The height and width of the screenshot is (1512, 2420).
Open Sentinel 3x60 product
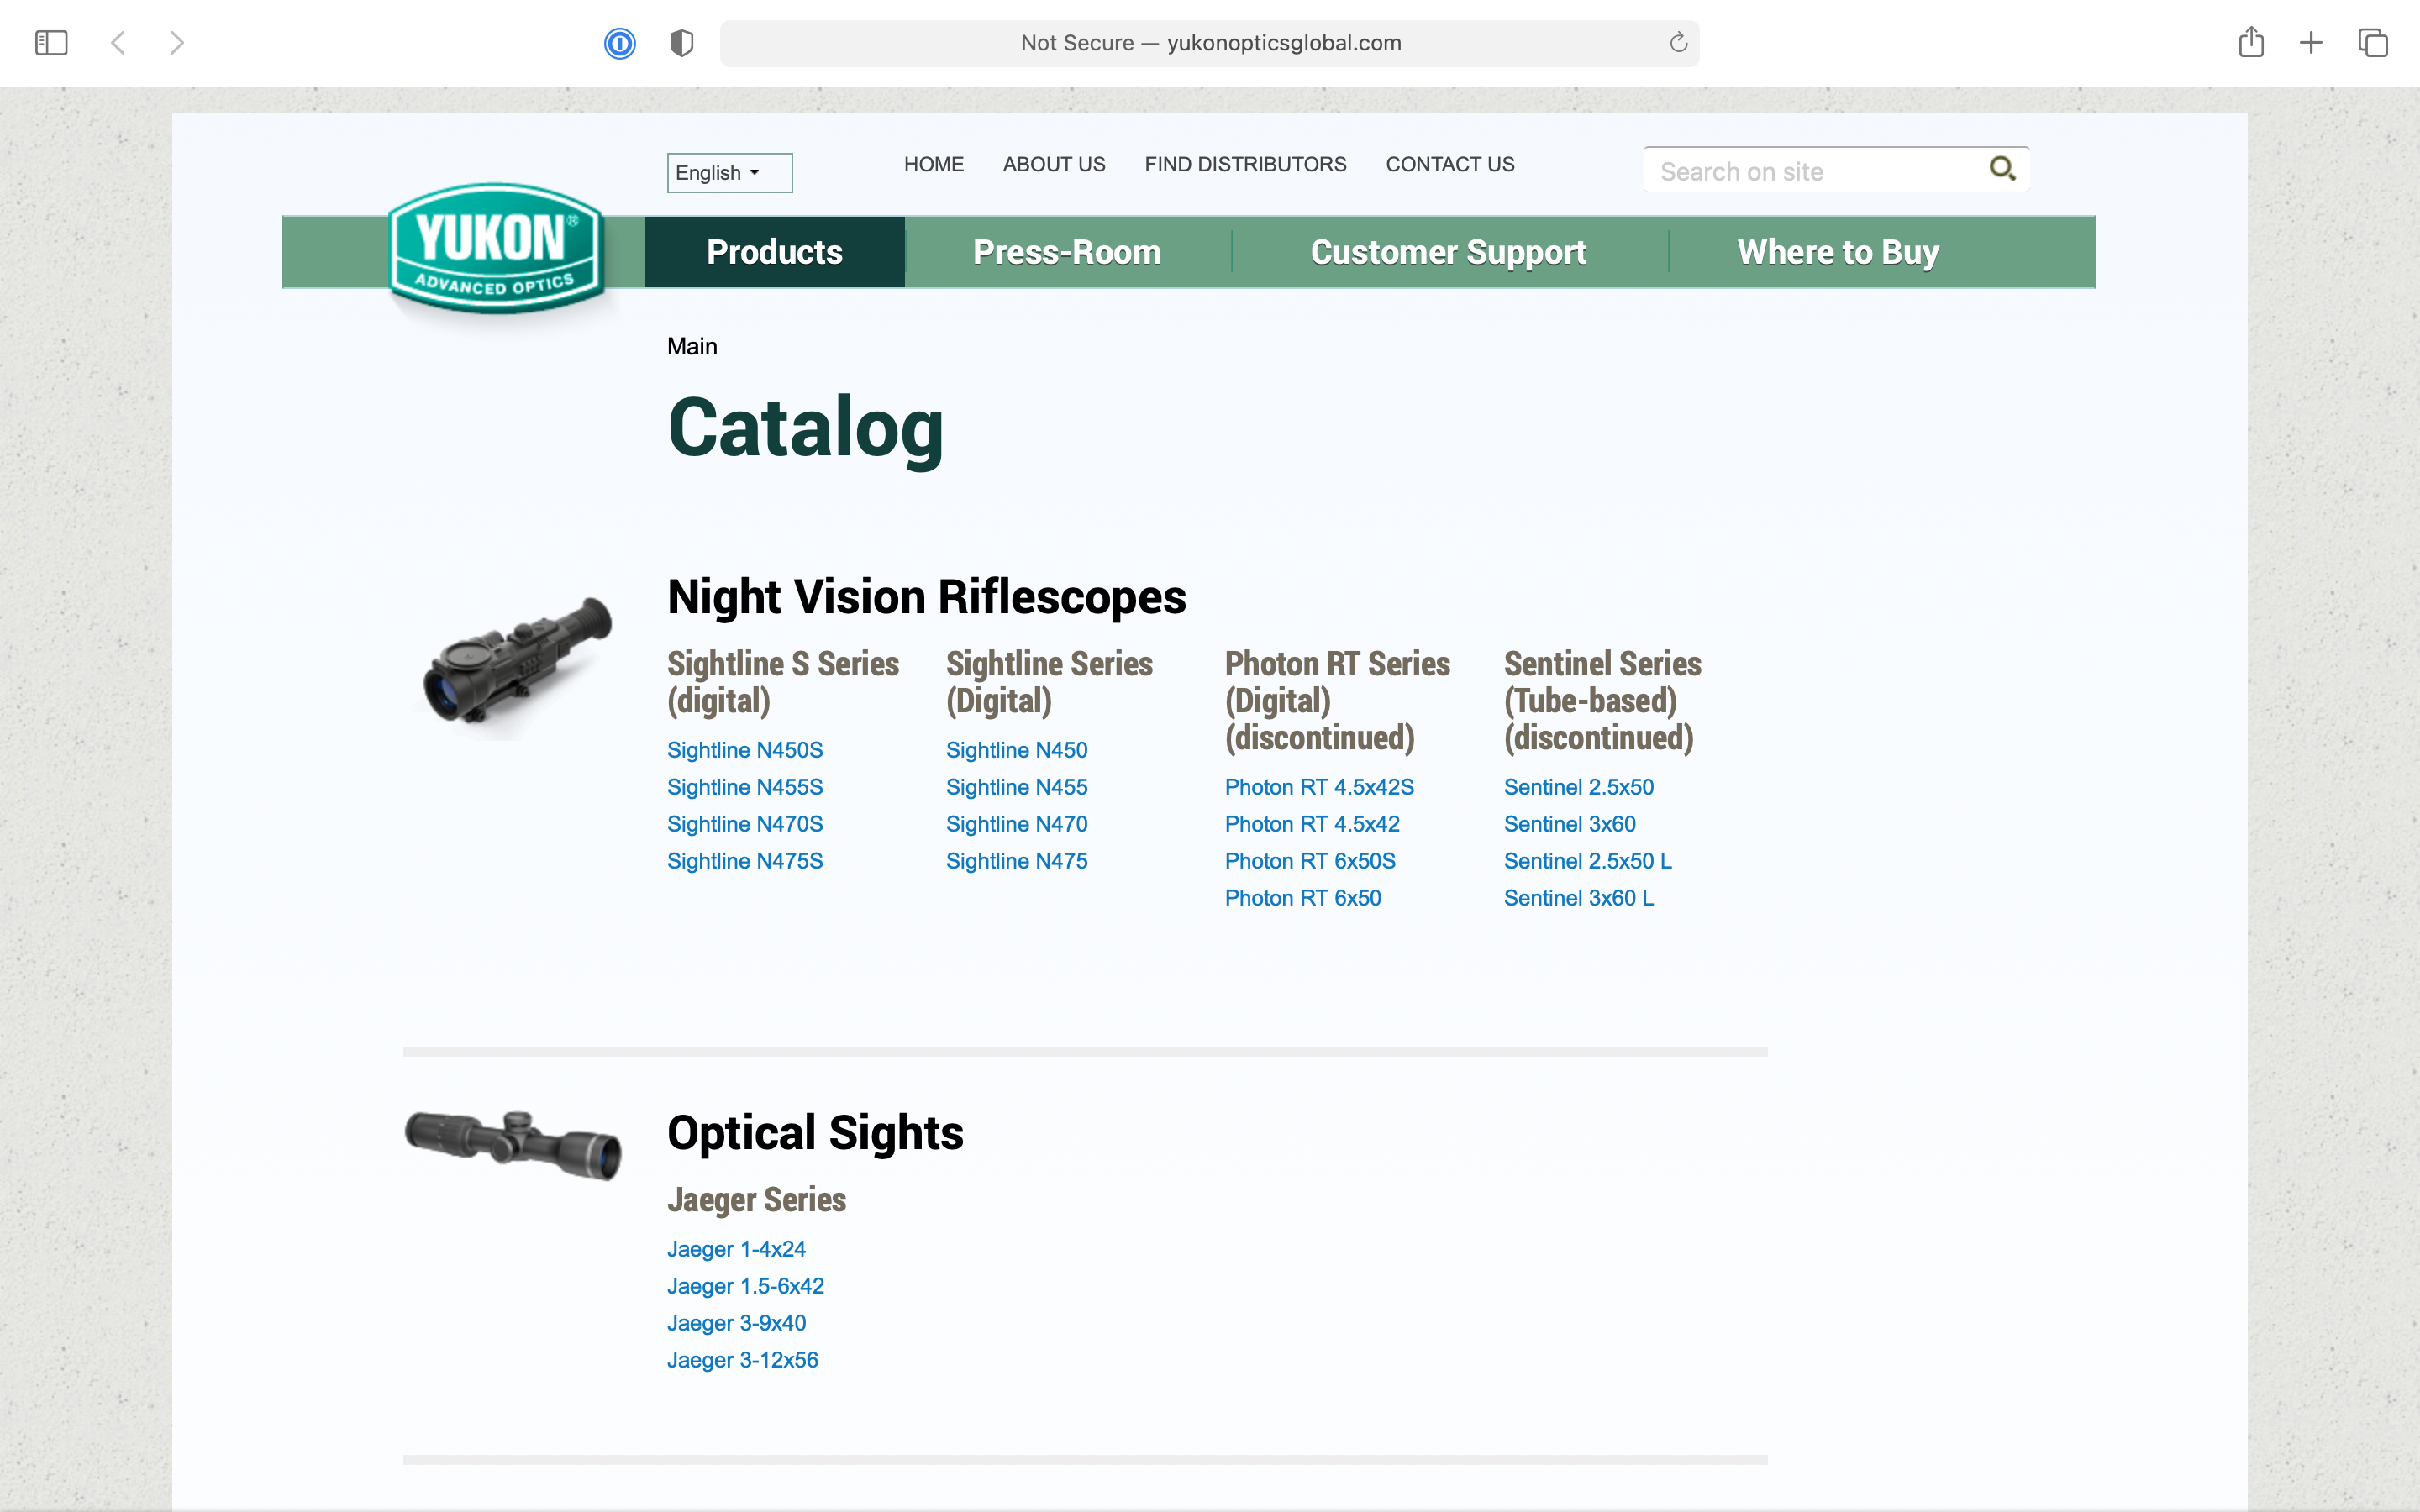pos(1570,824)
